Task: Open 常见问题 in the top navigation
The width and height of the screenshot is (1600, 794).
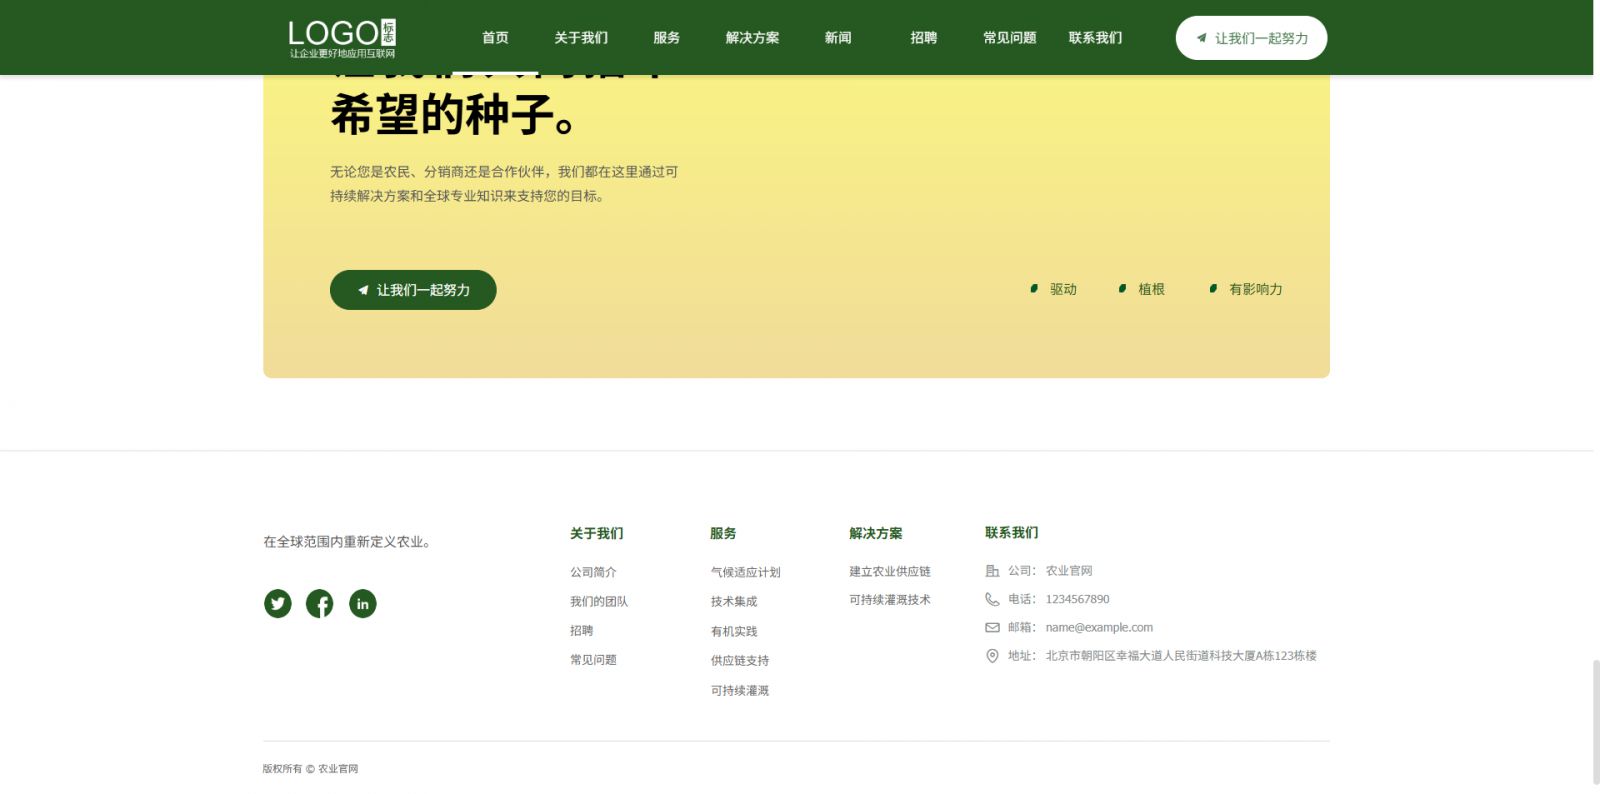Action: point(1009,38)
